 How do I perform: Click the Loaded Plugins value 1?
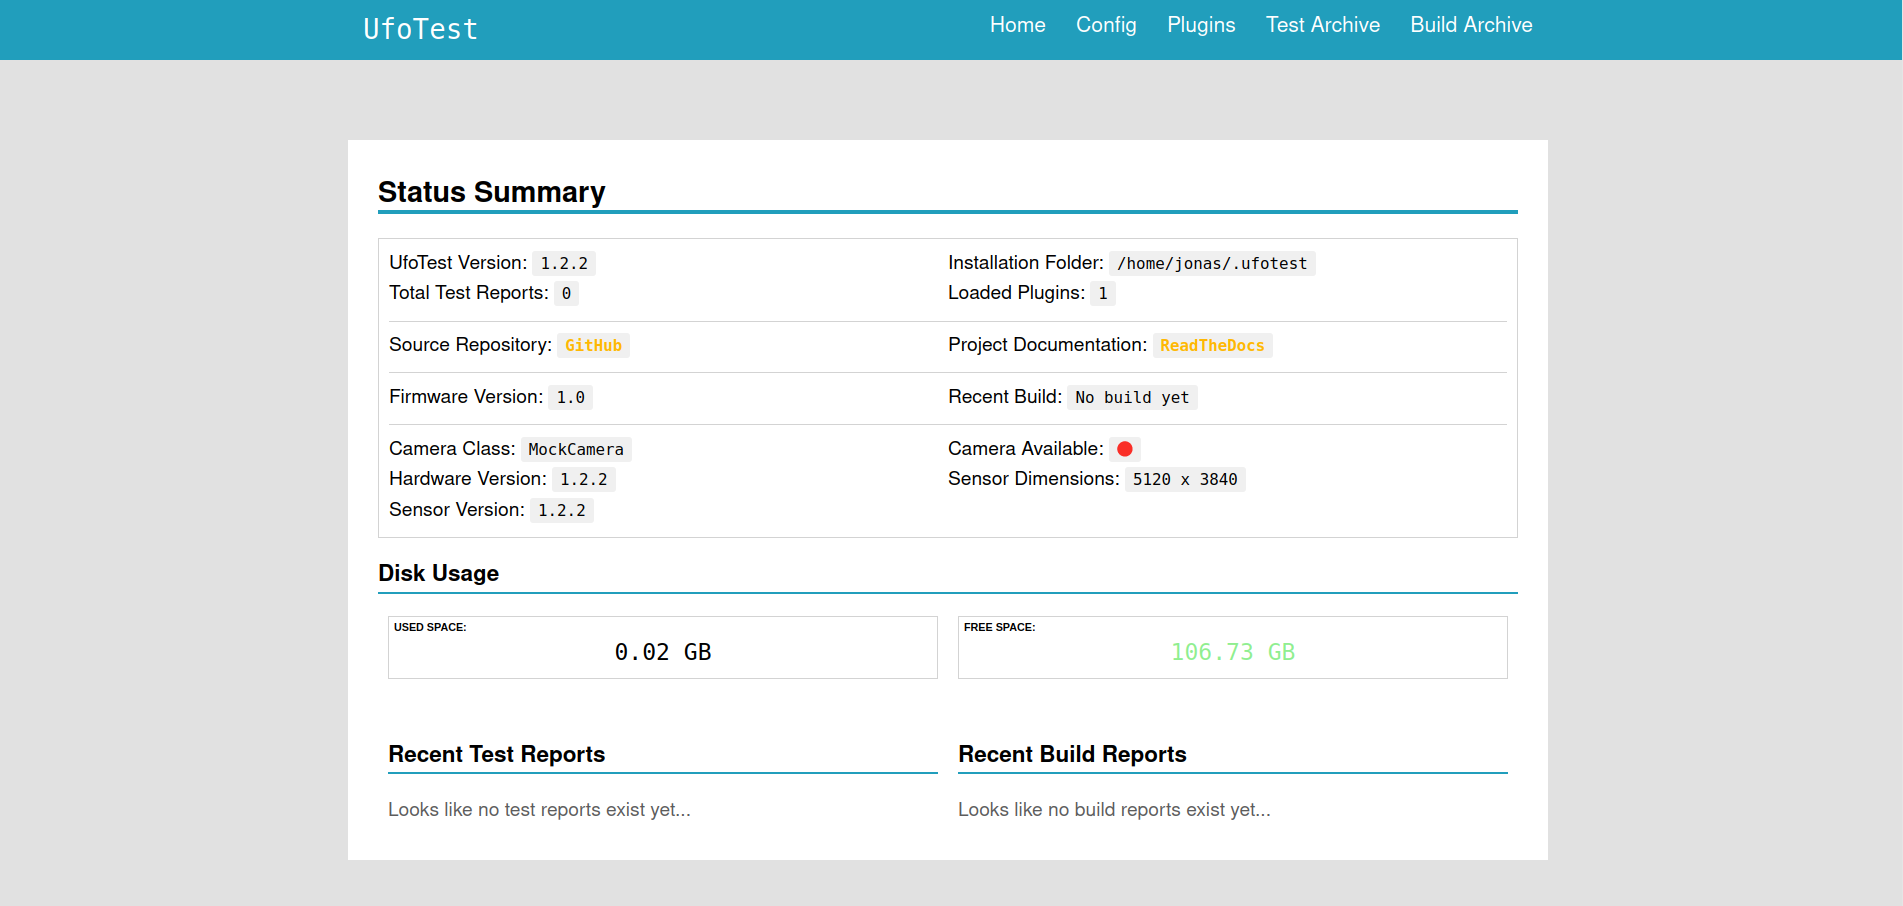[x=1103, y=293]
